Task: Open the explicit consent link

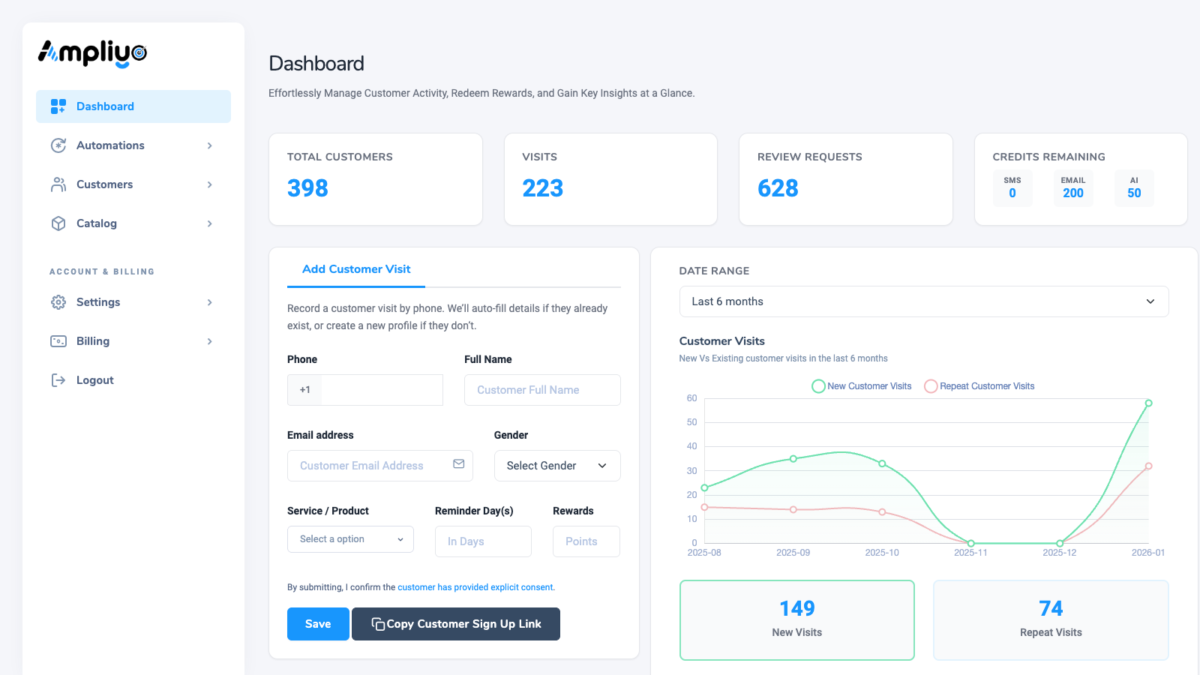Action: pos(475,587)
